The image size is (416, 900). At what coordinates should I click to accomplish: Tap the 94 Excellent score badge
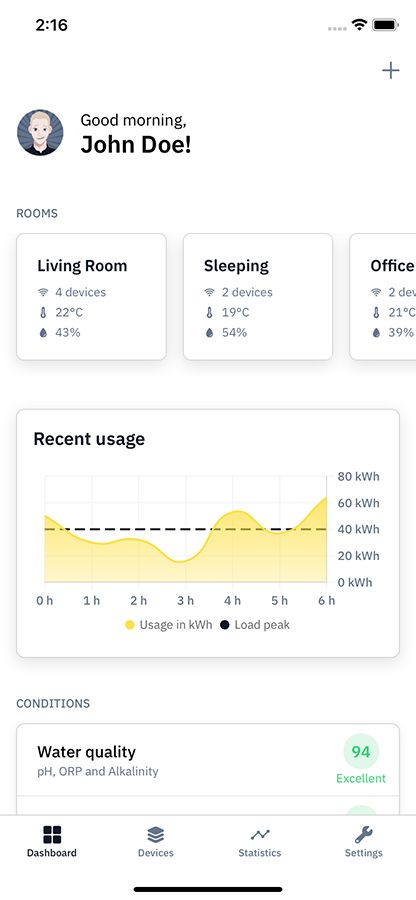pyautogui.click(x=361, y=759)
